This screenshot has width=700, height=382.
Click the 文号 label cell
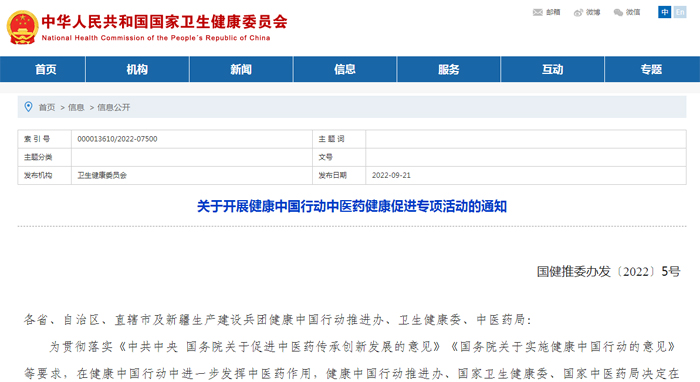click(x=339, y=158)
